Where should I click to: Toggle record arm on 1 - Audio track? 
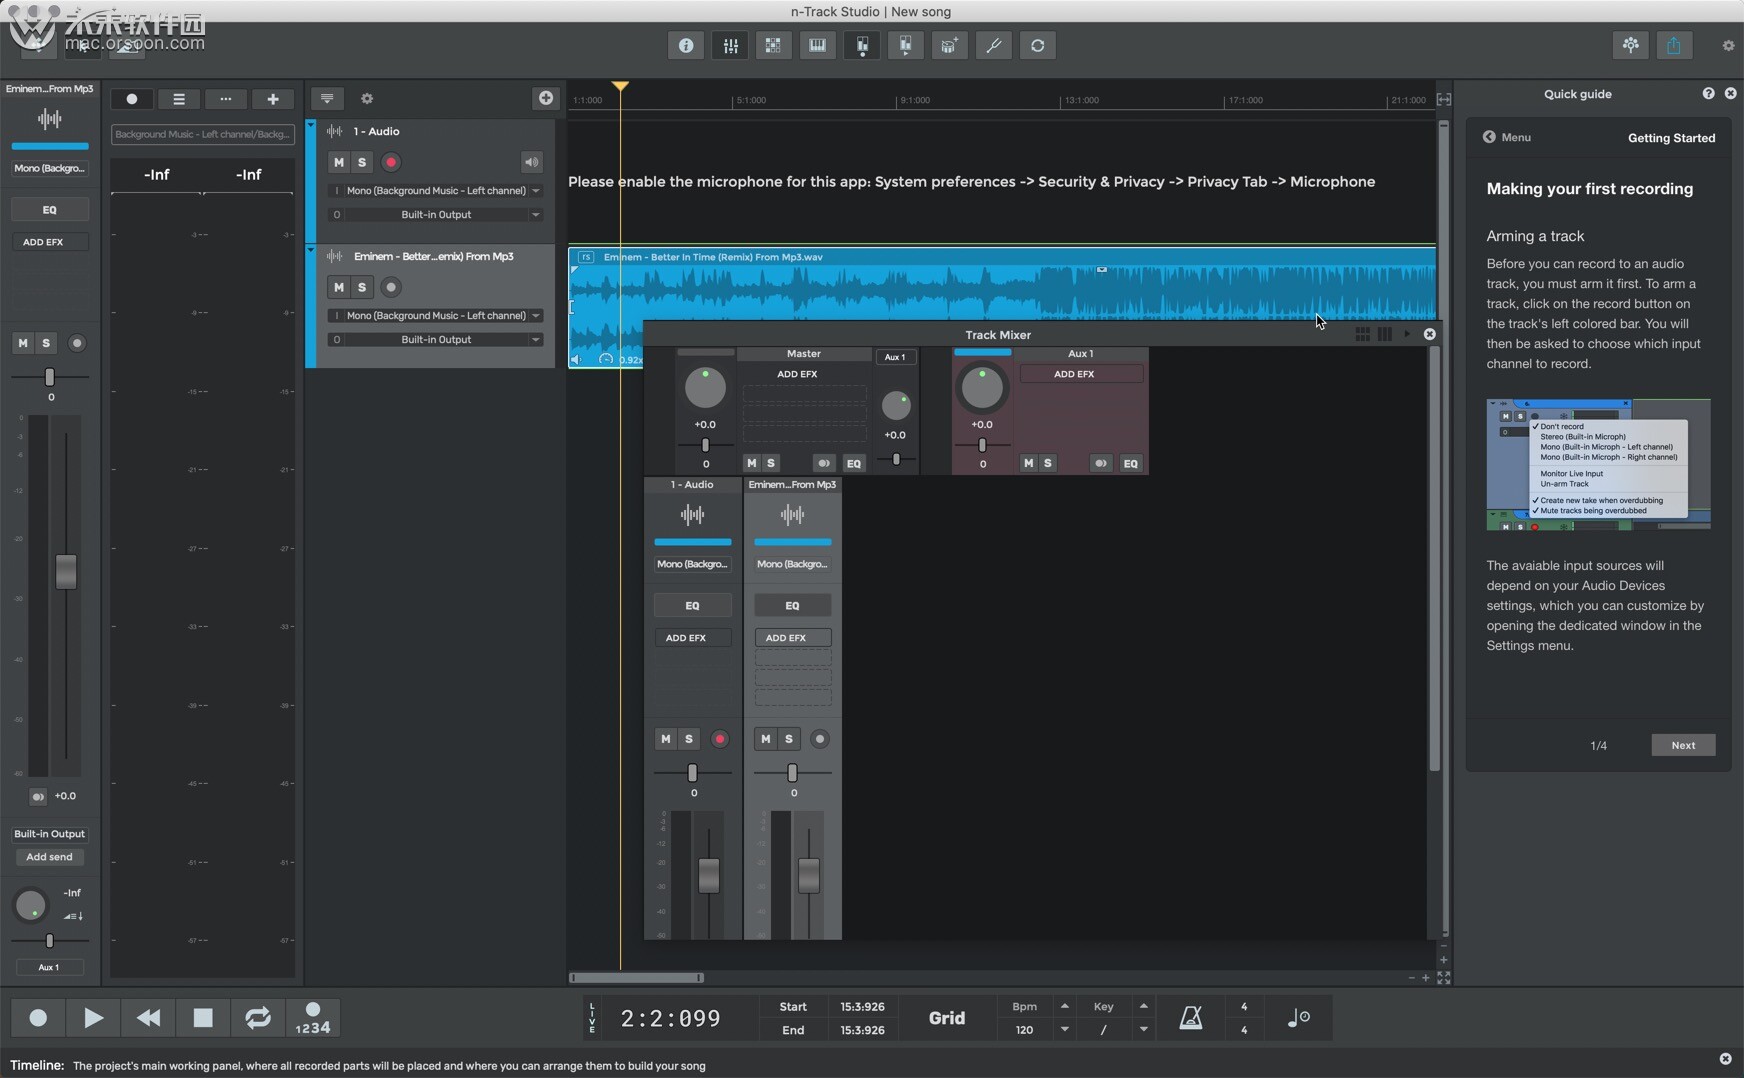click(x=391, y=162)
